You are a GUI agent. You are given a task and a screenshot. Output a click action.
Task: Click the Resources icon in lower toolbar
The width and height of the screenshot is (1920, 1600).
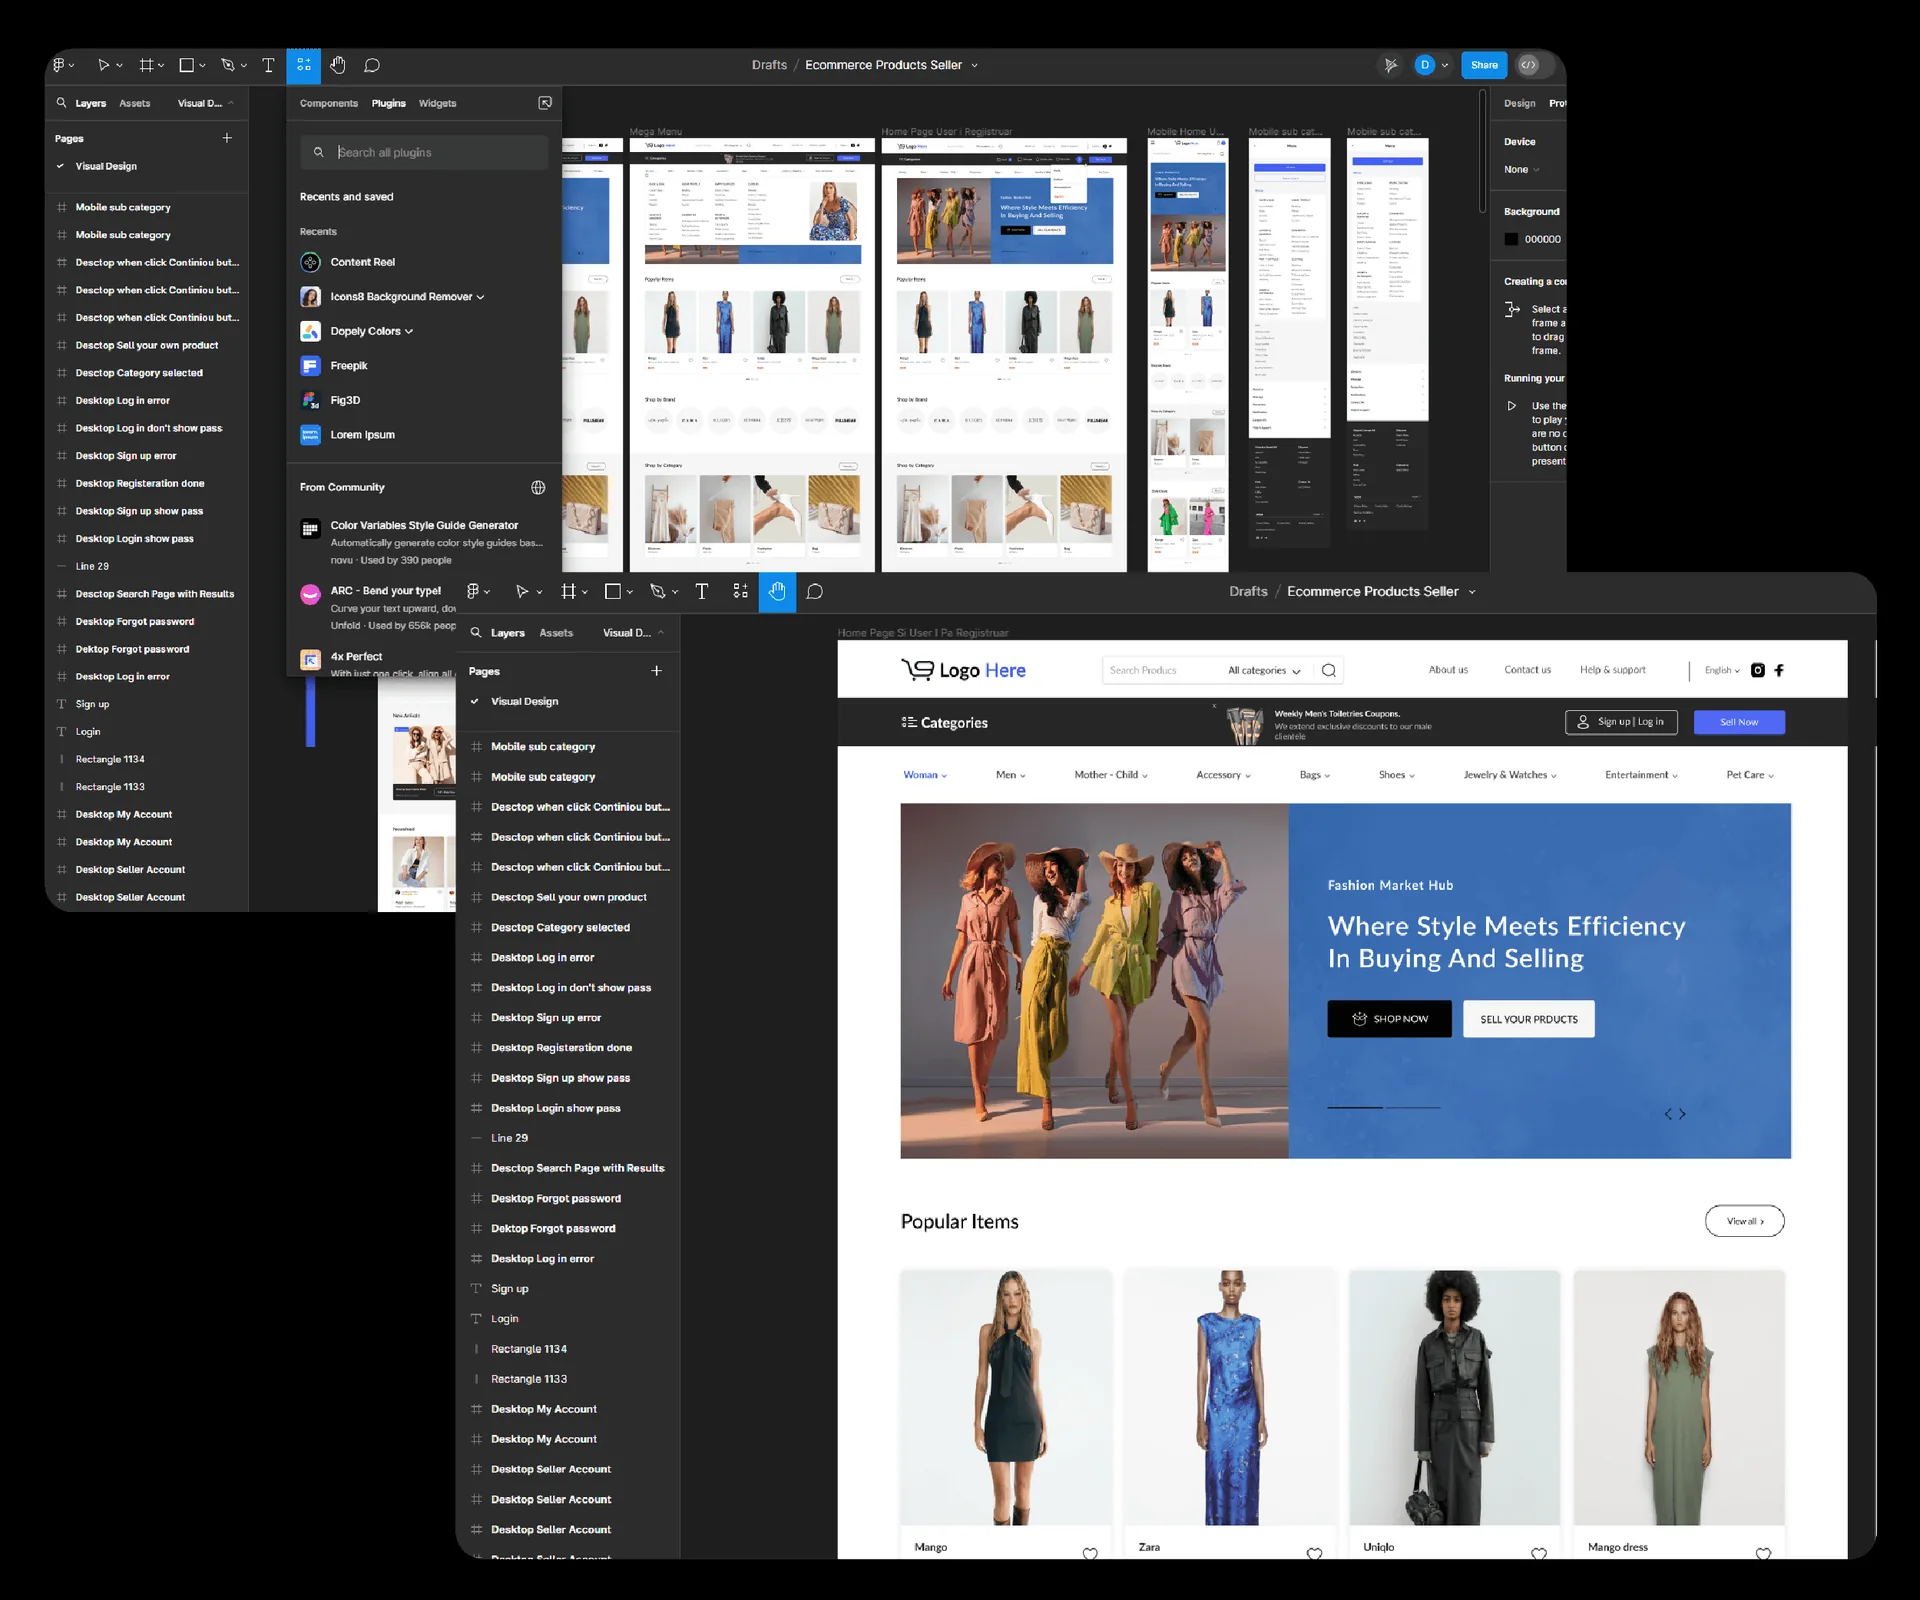740,591
